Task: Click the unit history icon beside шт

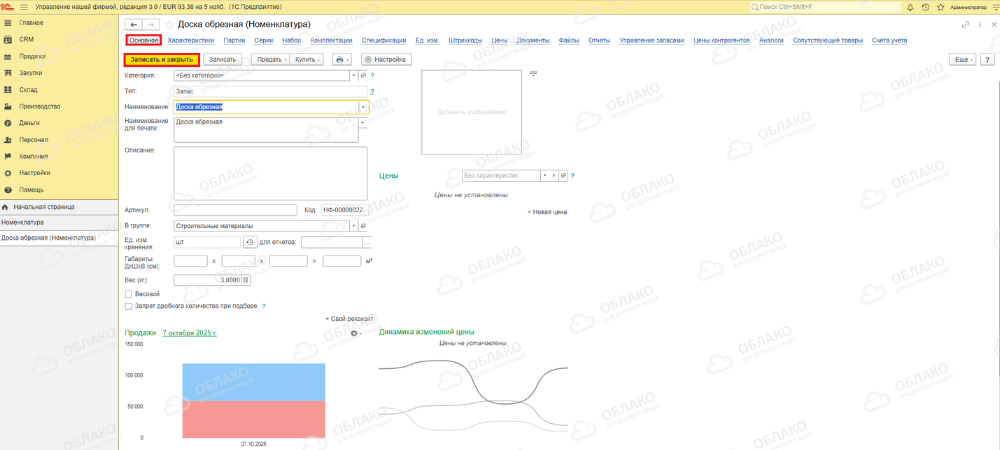Action: pyautogui.click(x=249, y=242)
